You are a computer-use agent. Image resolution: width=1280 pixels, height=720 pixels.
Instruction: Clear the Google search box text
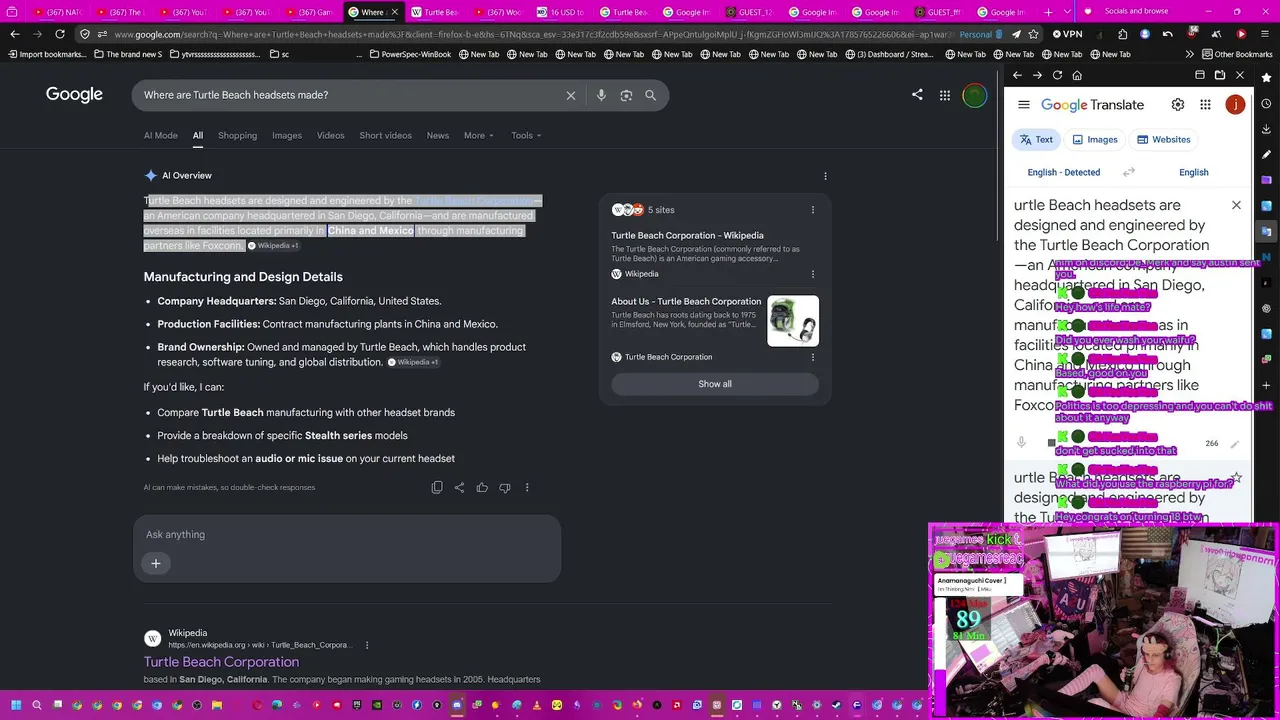(x=571, y=95)
